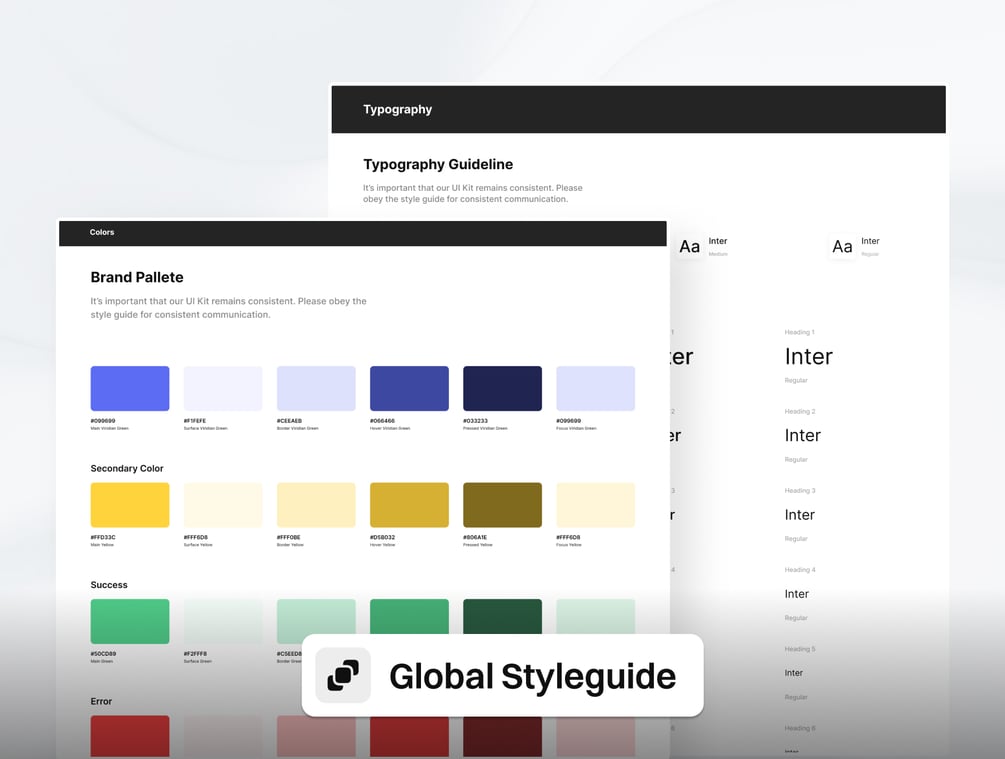
Task: Click the Inter sample under Heading 3
Action: tap(799, 515)
